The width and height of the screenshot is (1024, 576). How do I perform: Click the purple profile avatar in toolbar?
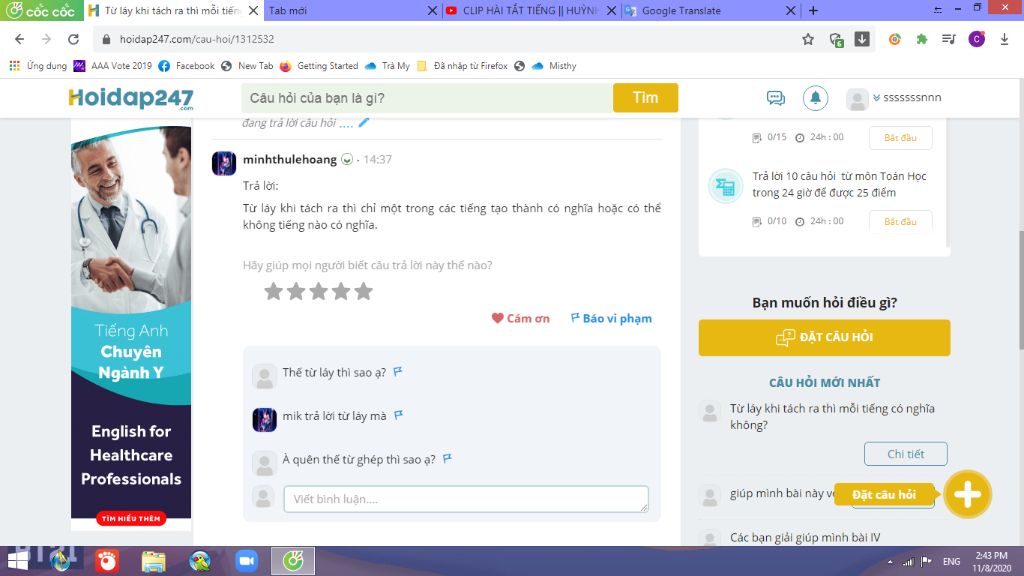976,39
